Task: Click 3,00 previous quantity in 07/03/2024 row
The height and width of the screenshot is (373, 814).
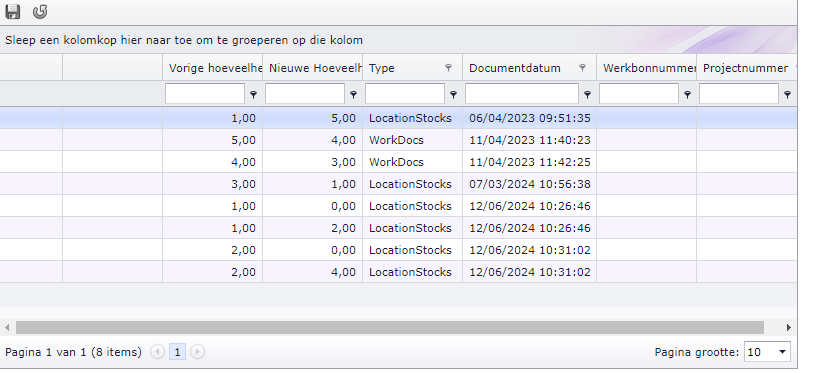Action: (243, 184)
